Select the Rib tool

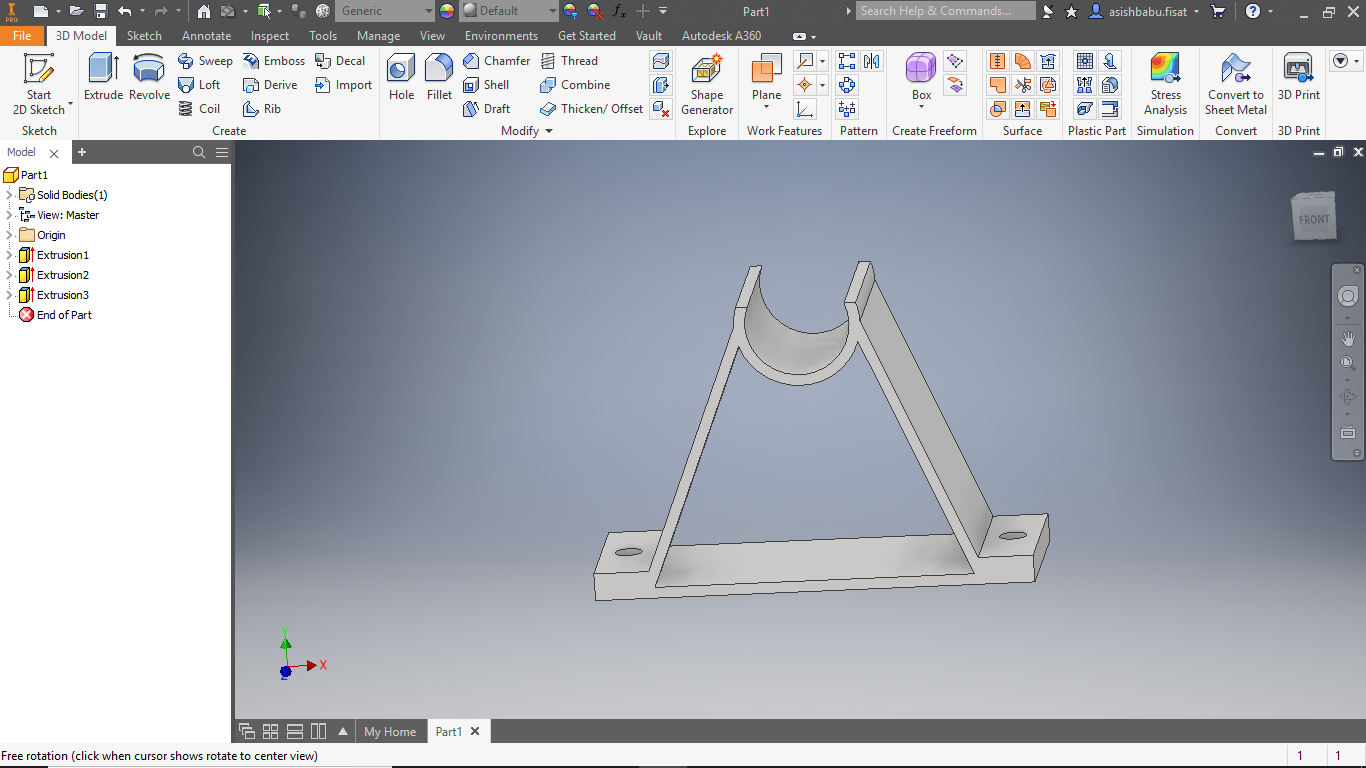coord(262,109)
